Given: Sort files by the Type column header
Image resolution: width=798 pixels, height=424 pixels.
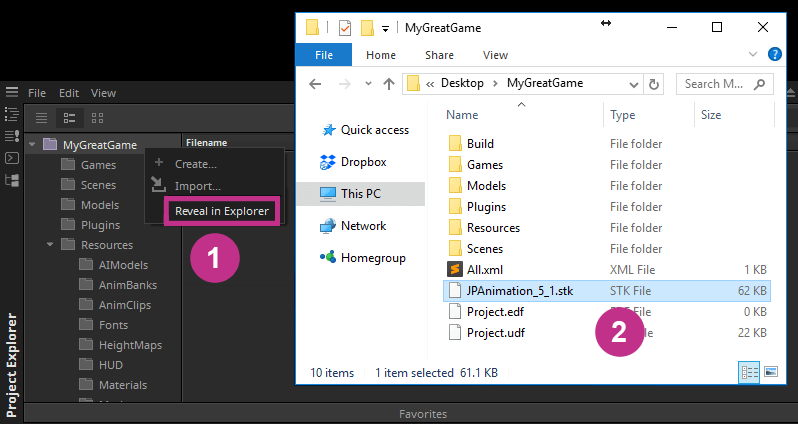Looking at the screenshot, I should tap(623, 115).
